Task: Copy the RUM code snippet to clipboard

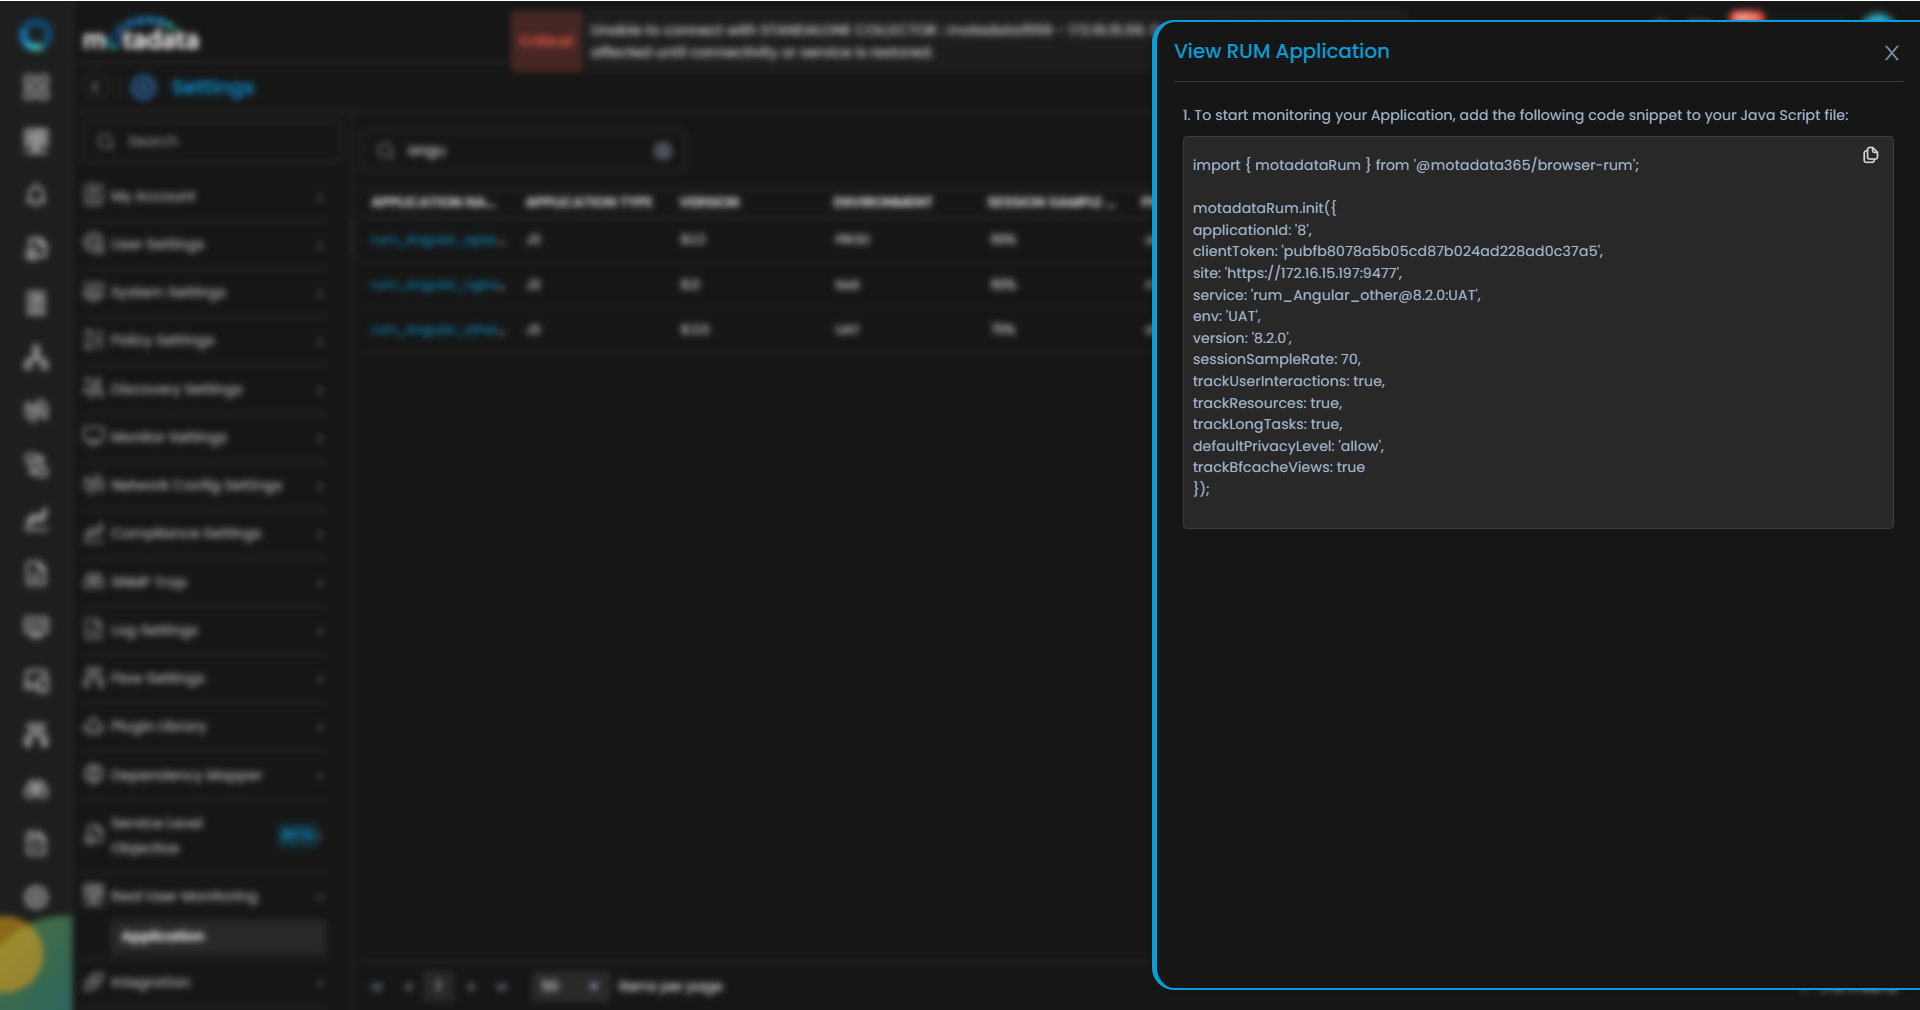Action: [x=1870, y=155]
